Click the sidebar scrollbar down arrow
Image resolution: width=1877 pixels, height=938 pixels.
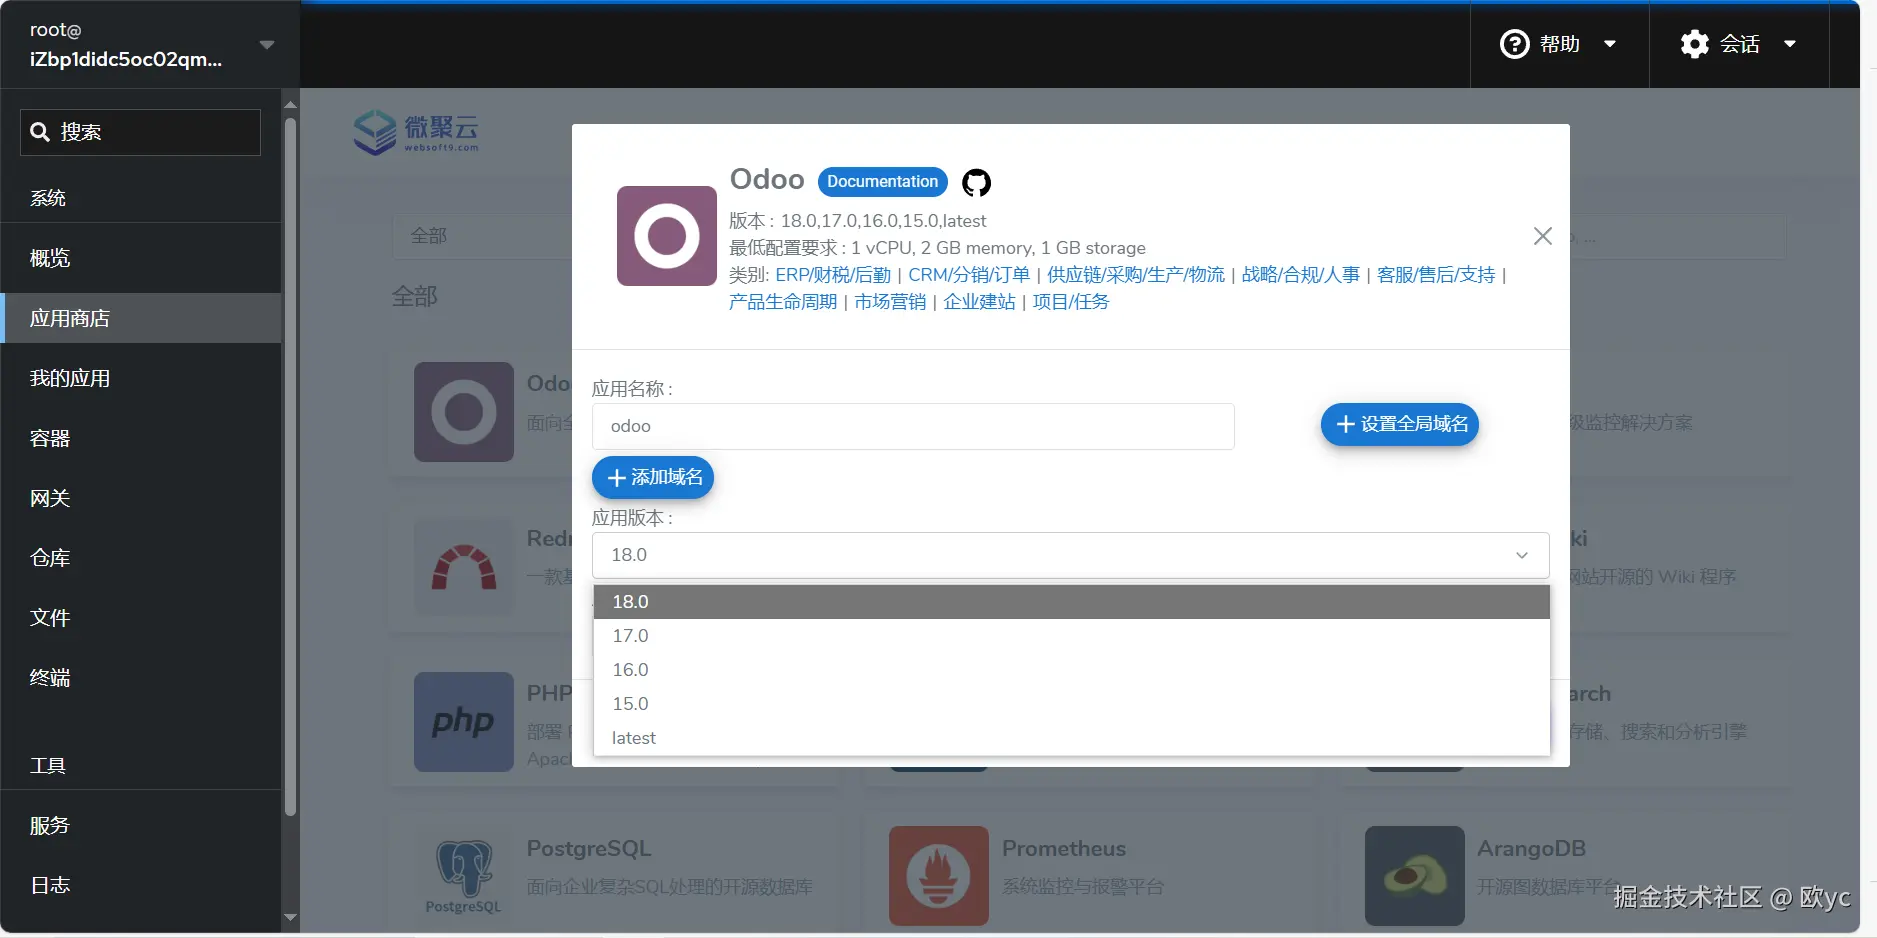tap(291, 917)
